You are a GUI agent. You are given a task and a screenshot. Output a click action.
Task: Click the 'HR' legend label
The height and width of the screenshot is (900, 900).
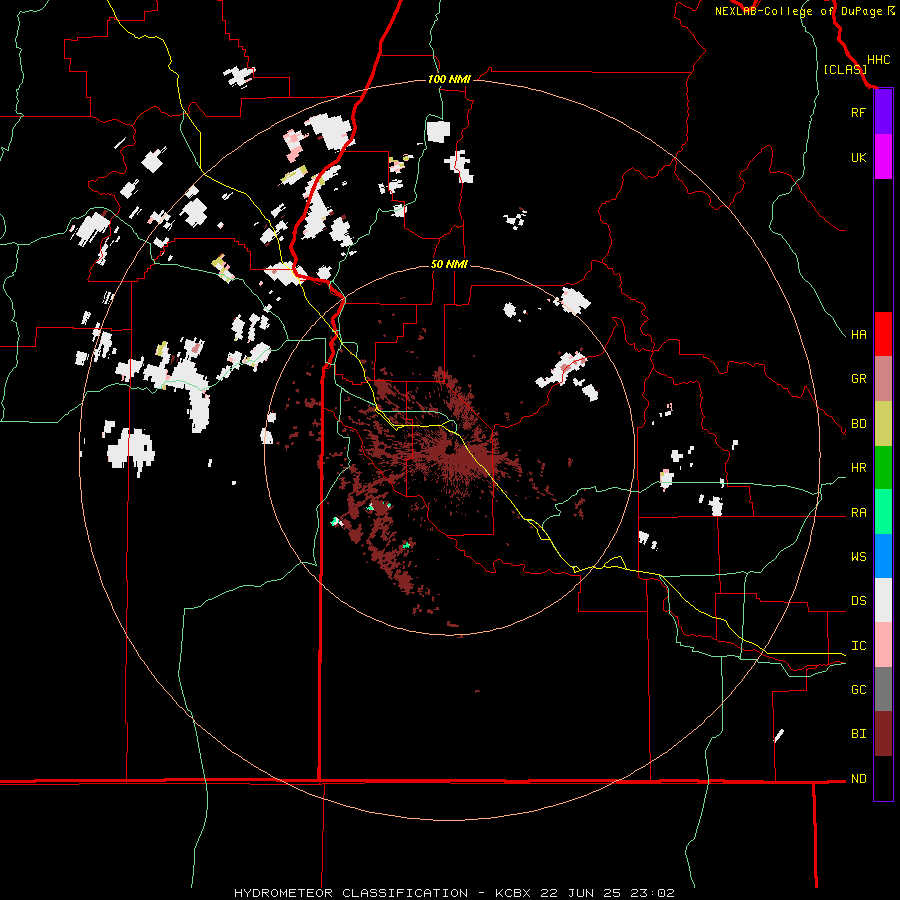[858, 468]
